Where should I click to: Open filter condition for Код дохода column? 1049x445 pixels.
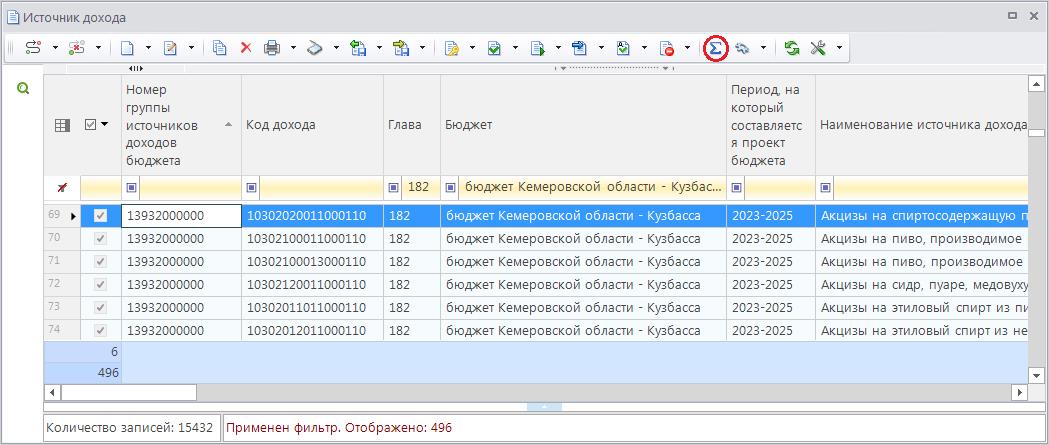click(x=252, y=188)
